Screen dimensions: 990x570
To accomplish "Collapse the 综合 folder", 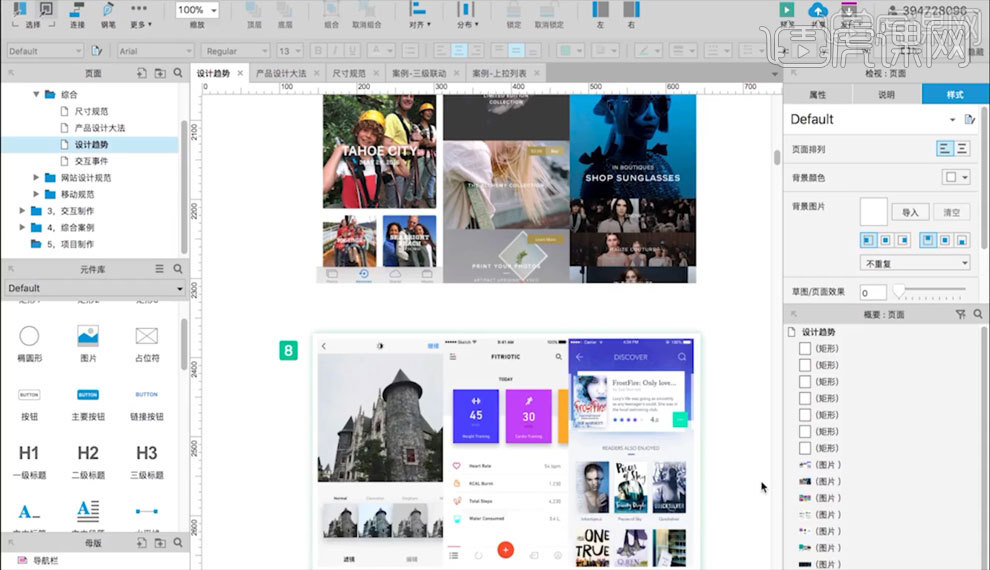I will 36,94.
